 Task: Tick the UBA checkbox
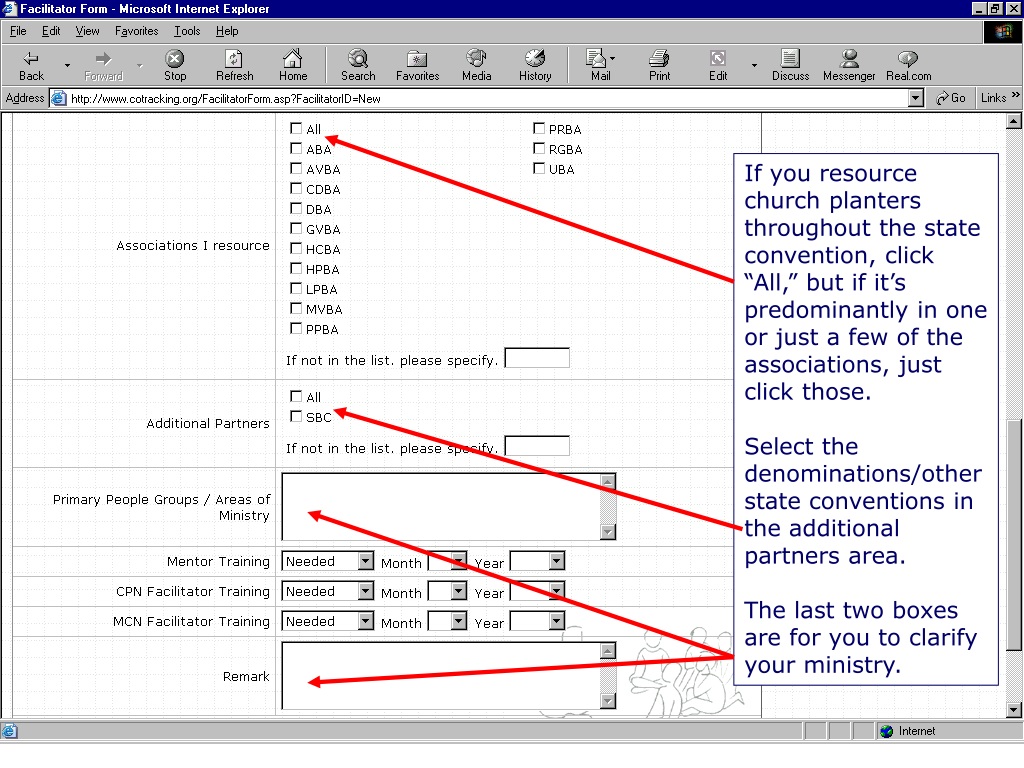(x=539, y=168)
